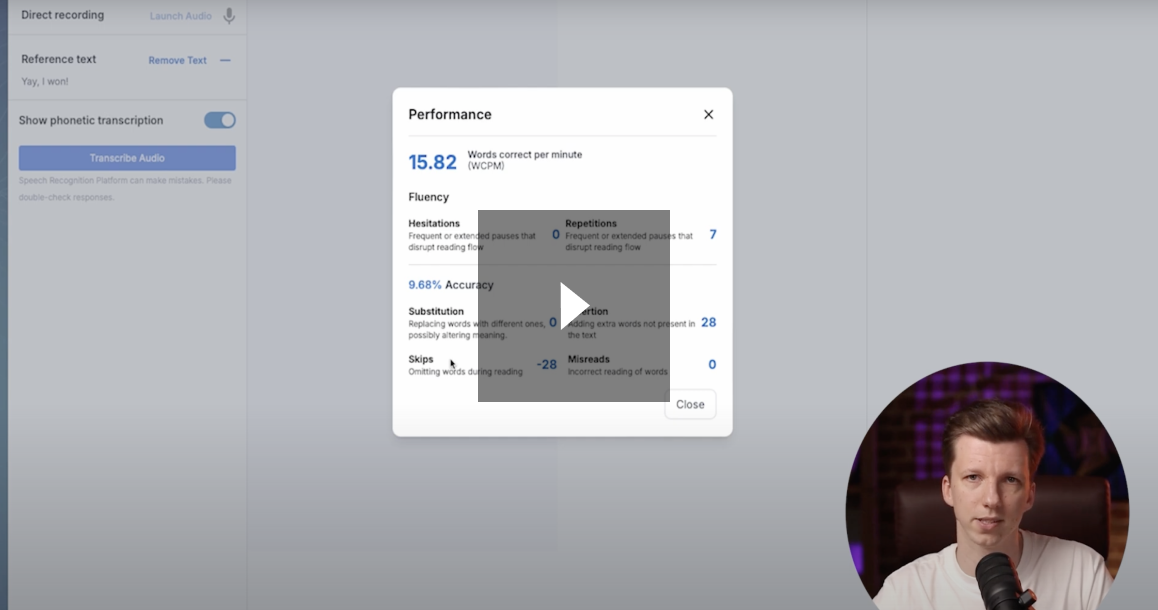Click the Performance dialog title

click(x=450, y=114)
